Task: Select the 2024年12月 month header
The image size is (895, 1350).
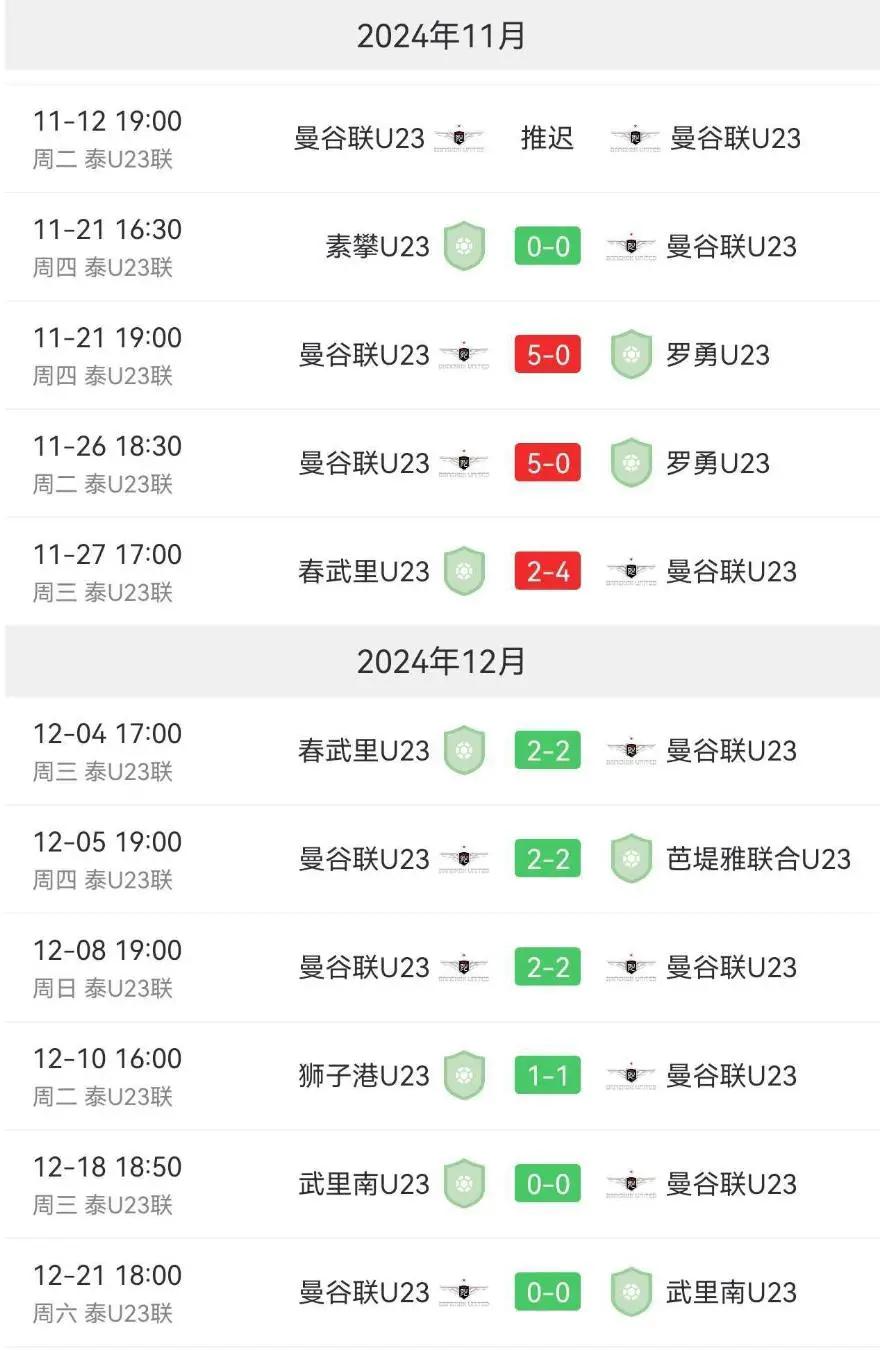Action: [441, 662]
